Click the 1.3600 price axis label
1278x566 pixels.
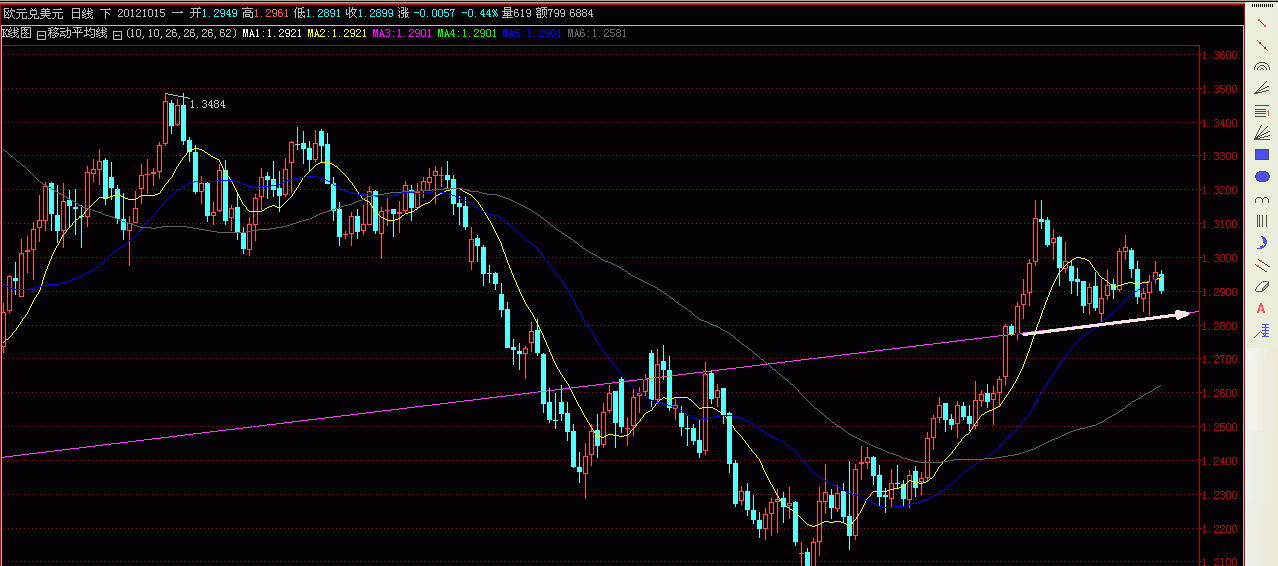[1221, 55]
